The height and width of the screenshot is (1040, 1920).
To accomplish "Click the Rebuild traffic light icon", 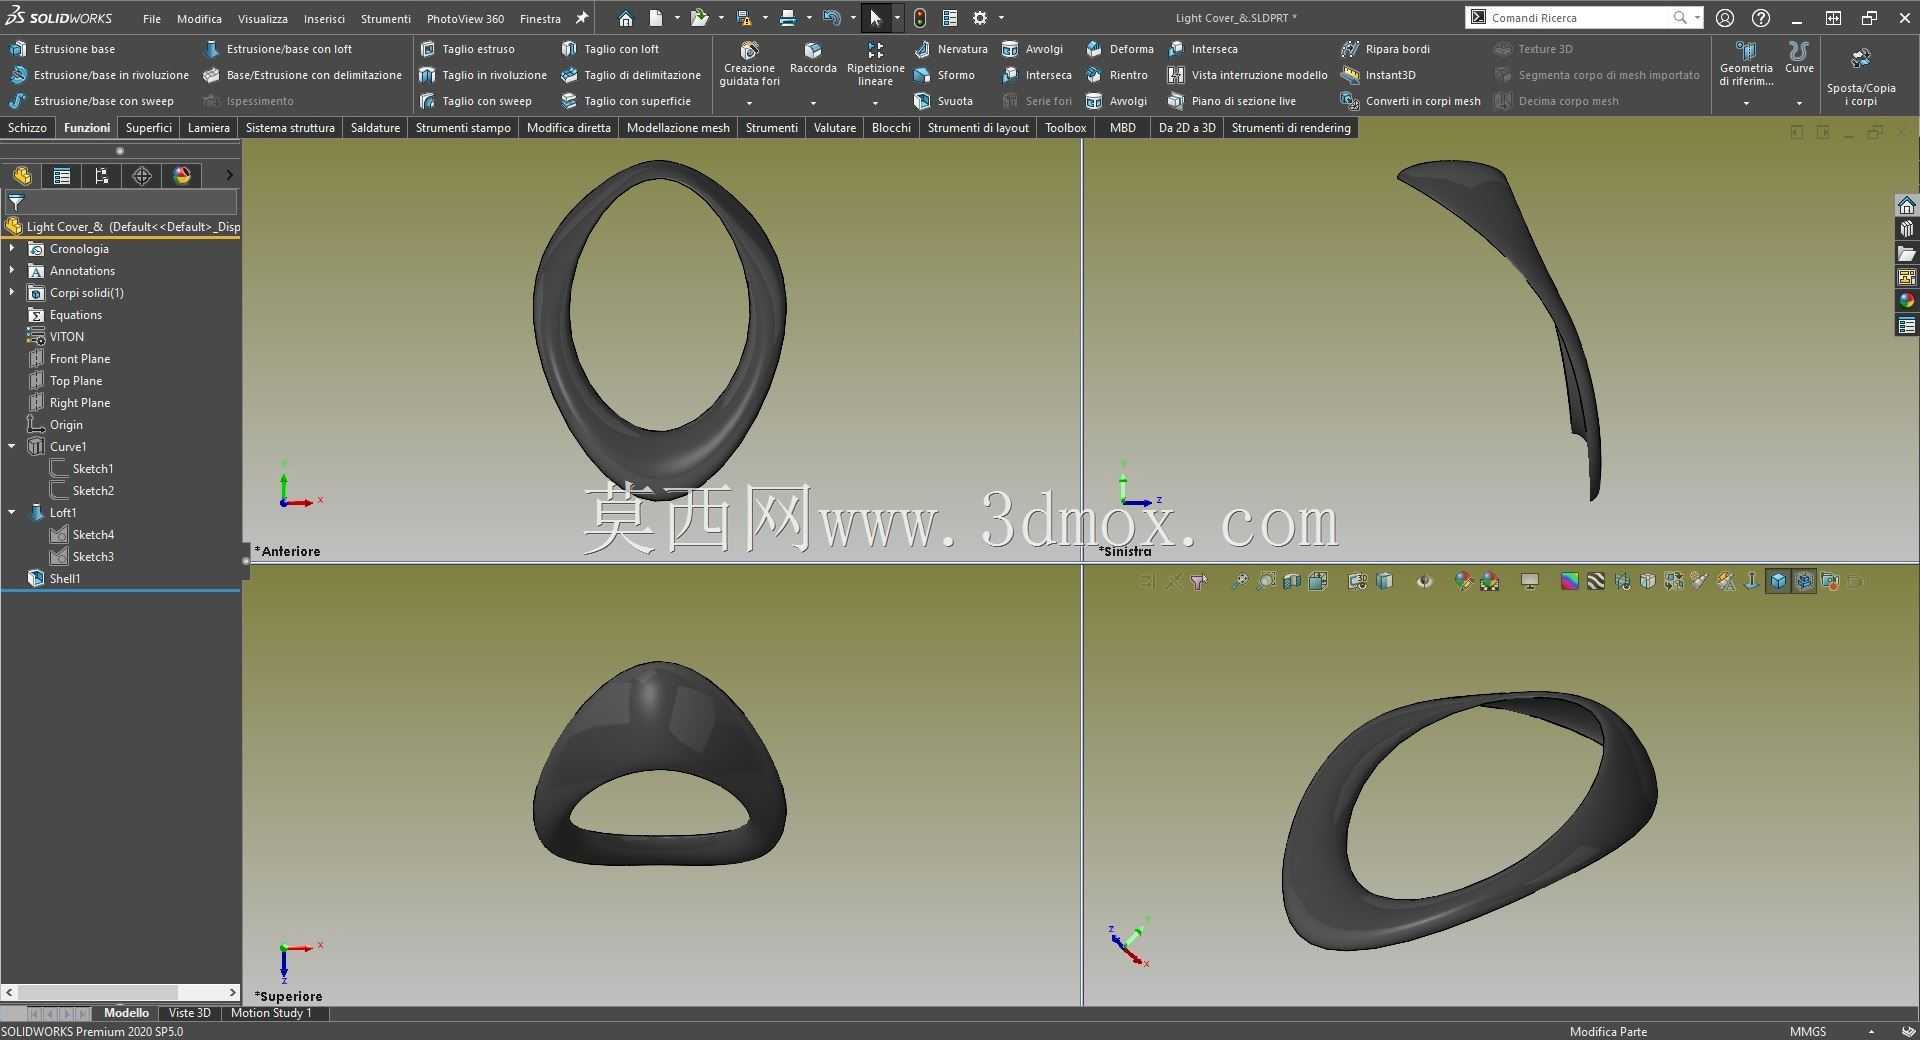I will [x=920, y=18].
